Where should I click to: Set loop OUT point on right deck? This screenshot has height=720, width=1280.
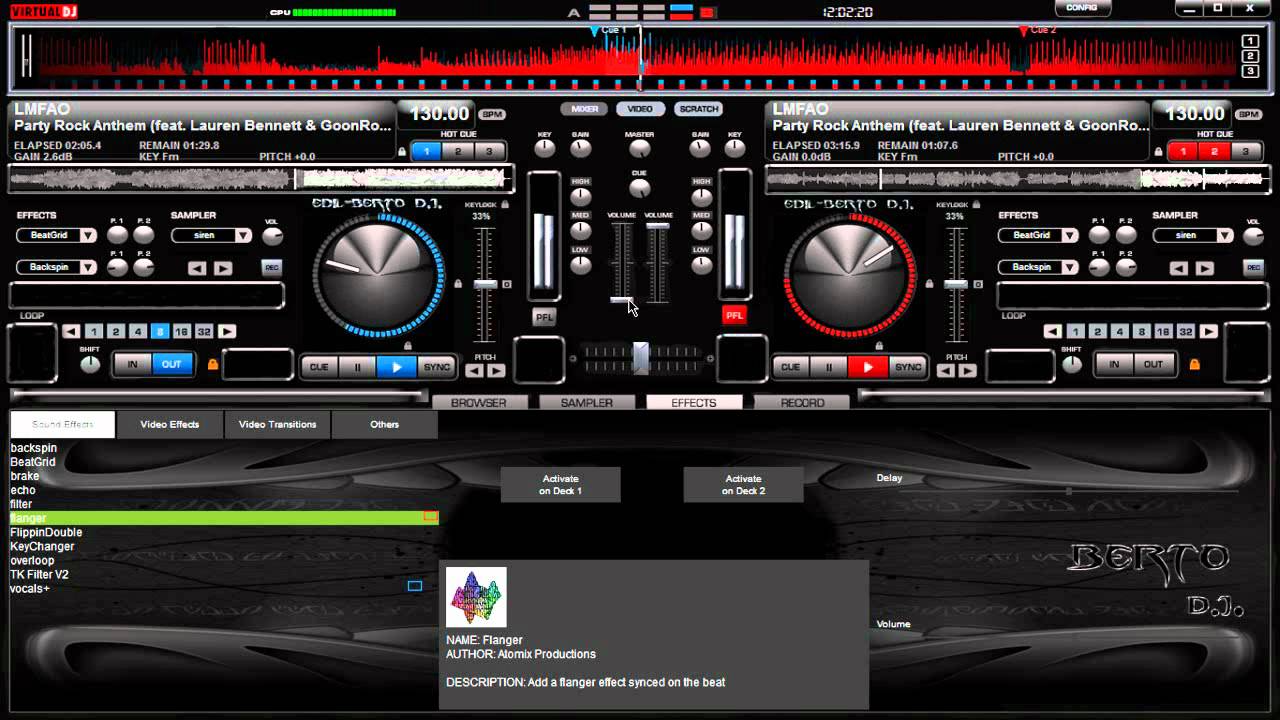[1153, 364]
